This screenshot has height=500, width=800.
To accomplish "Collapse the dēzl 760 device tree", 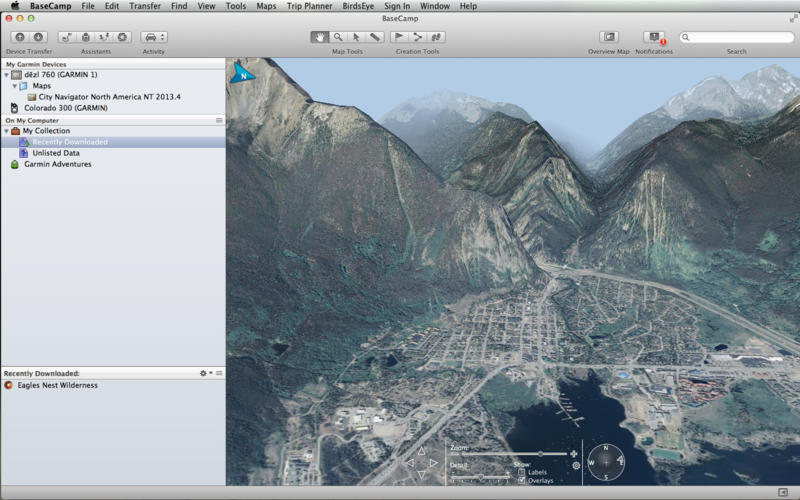I will pos(6,75).
